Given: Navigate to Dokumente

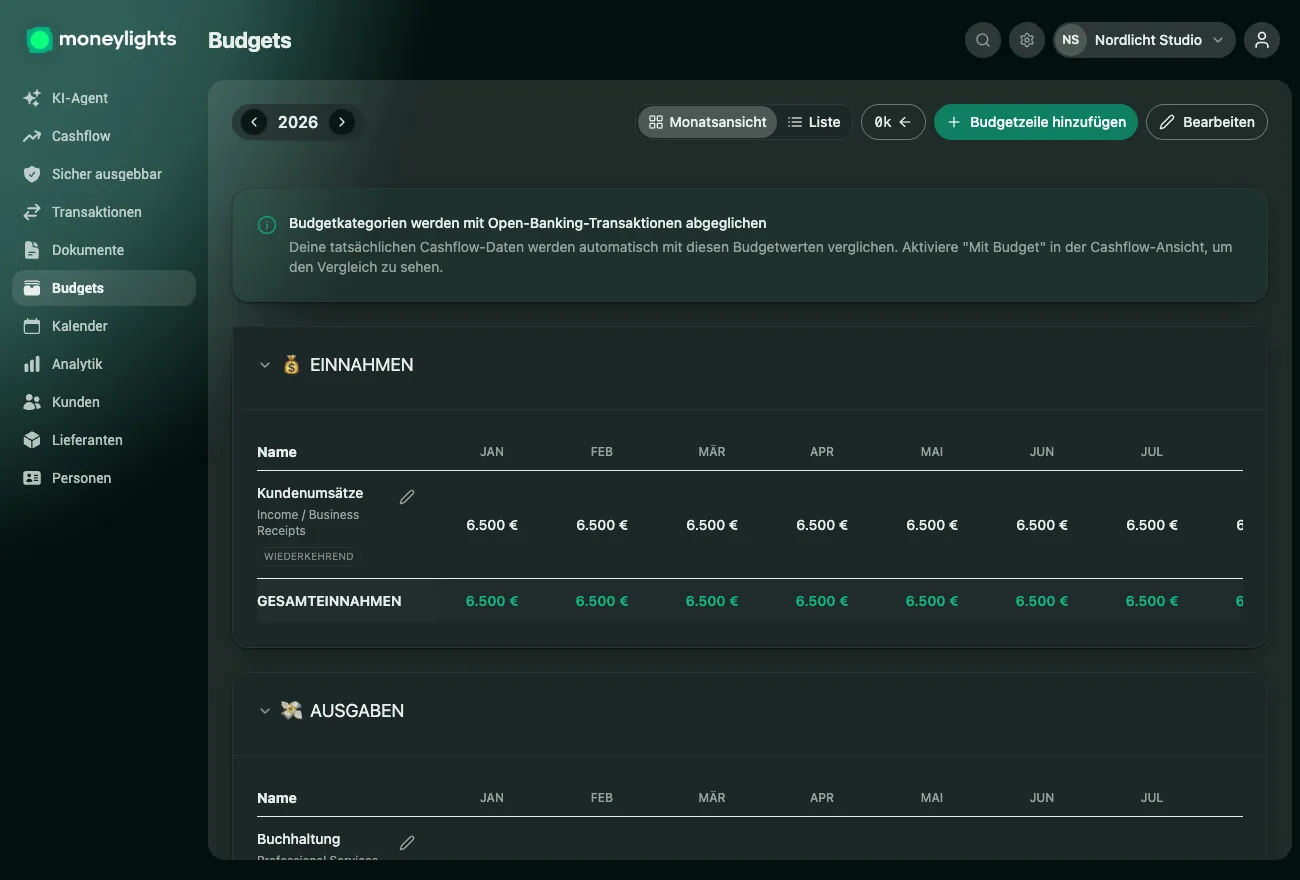Looking at the screenshot, I should pyautogui.click(x=104, y=250).
